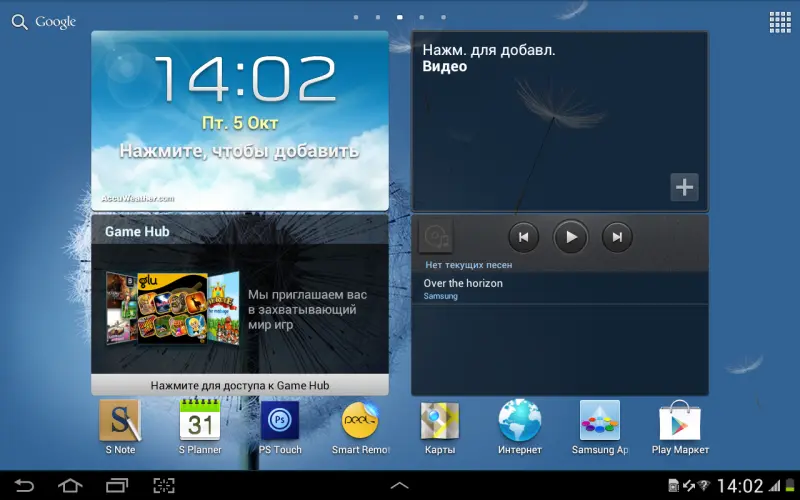The height and width of the screenshot is (500, 800).
Task: Tap the Wi-Fi status icon
Action: click(x=704, y=485)
